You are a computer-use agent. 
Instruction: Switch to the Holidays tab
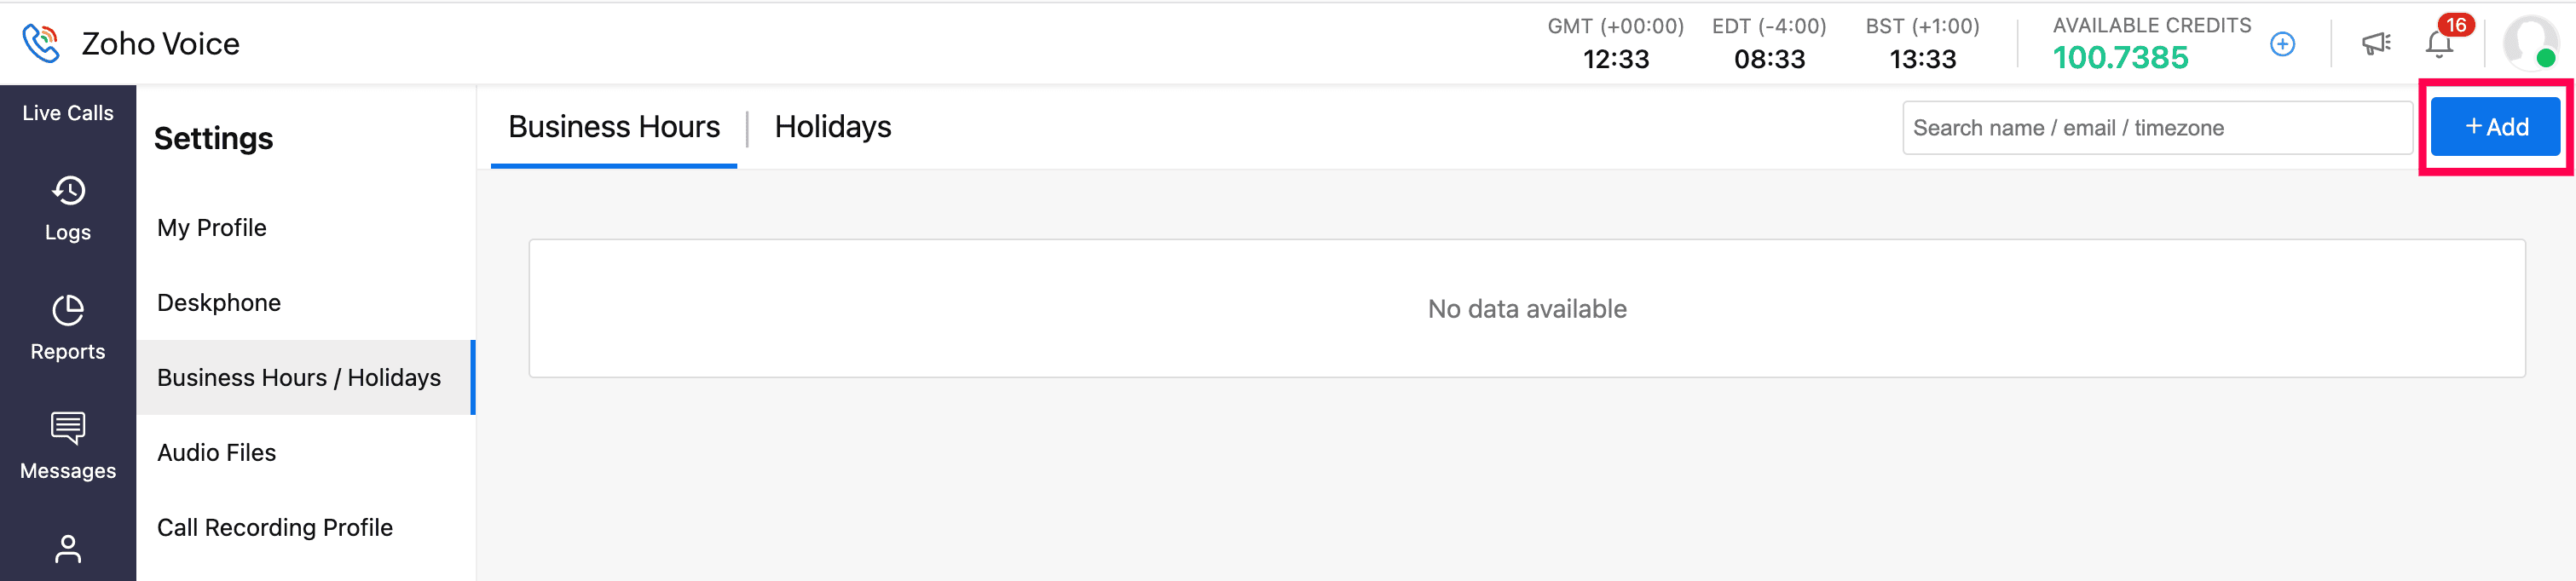click(832, 127)
